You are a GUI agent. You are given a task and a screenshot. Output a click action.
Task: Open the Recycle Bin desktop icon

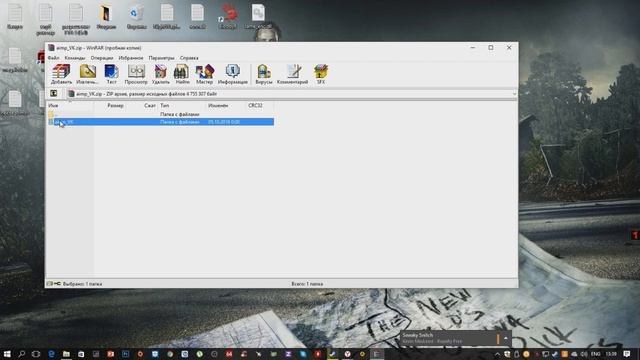[136, 17]
